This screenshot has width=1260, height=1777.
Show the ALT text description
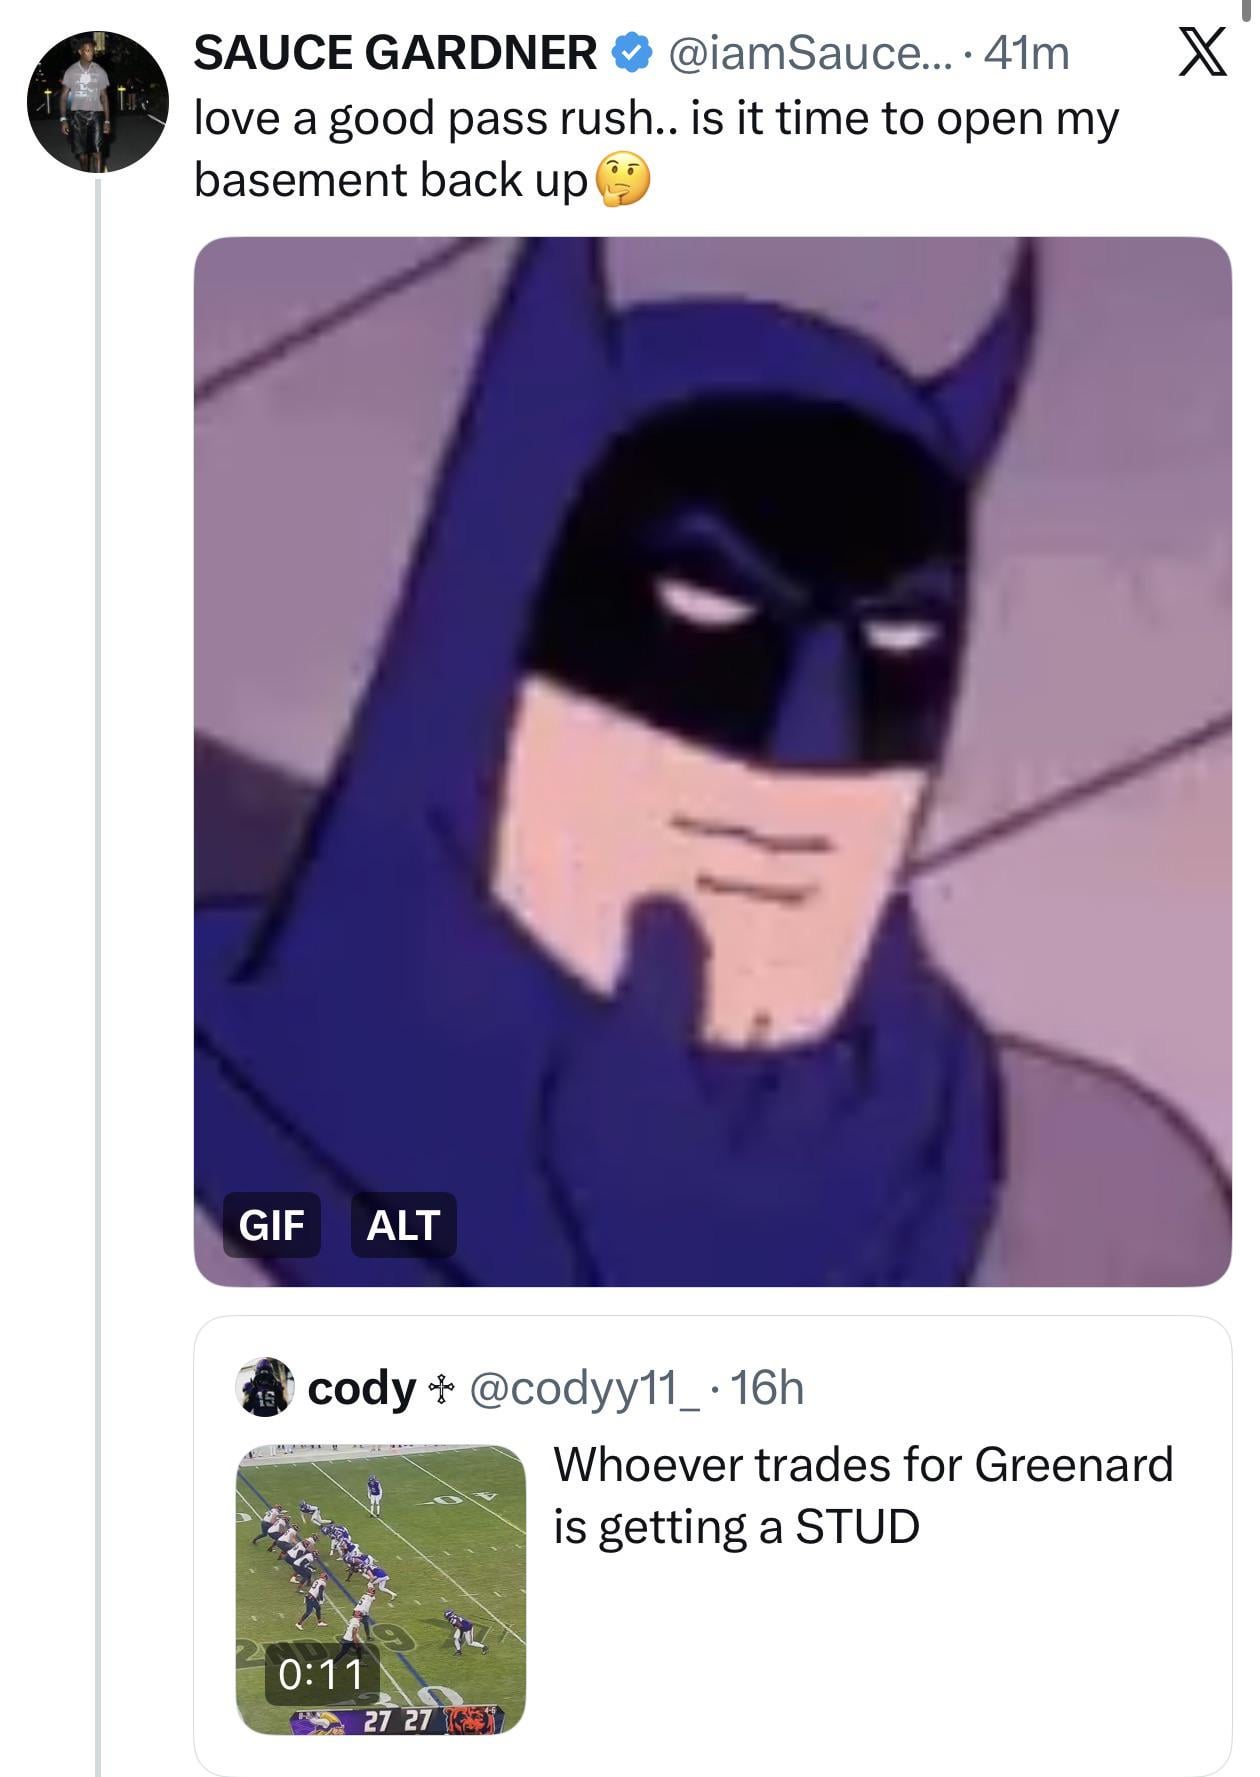pos(403,1224)
